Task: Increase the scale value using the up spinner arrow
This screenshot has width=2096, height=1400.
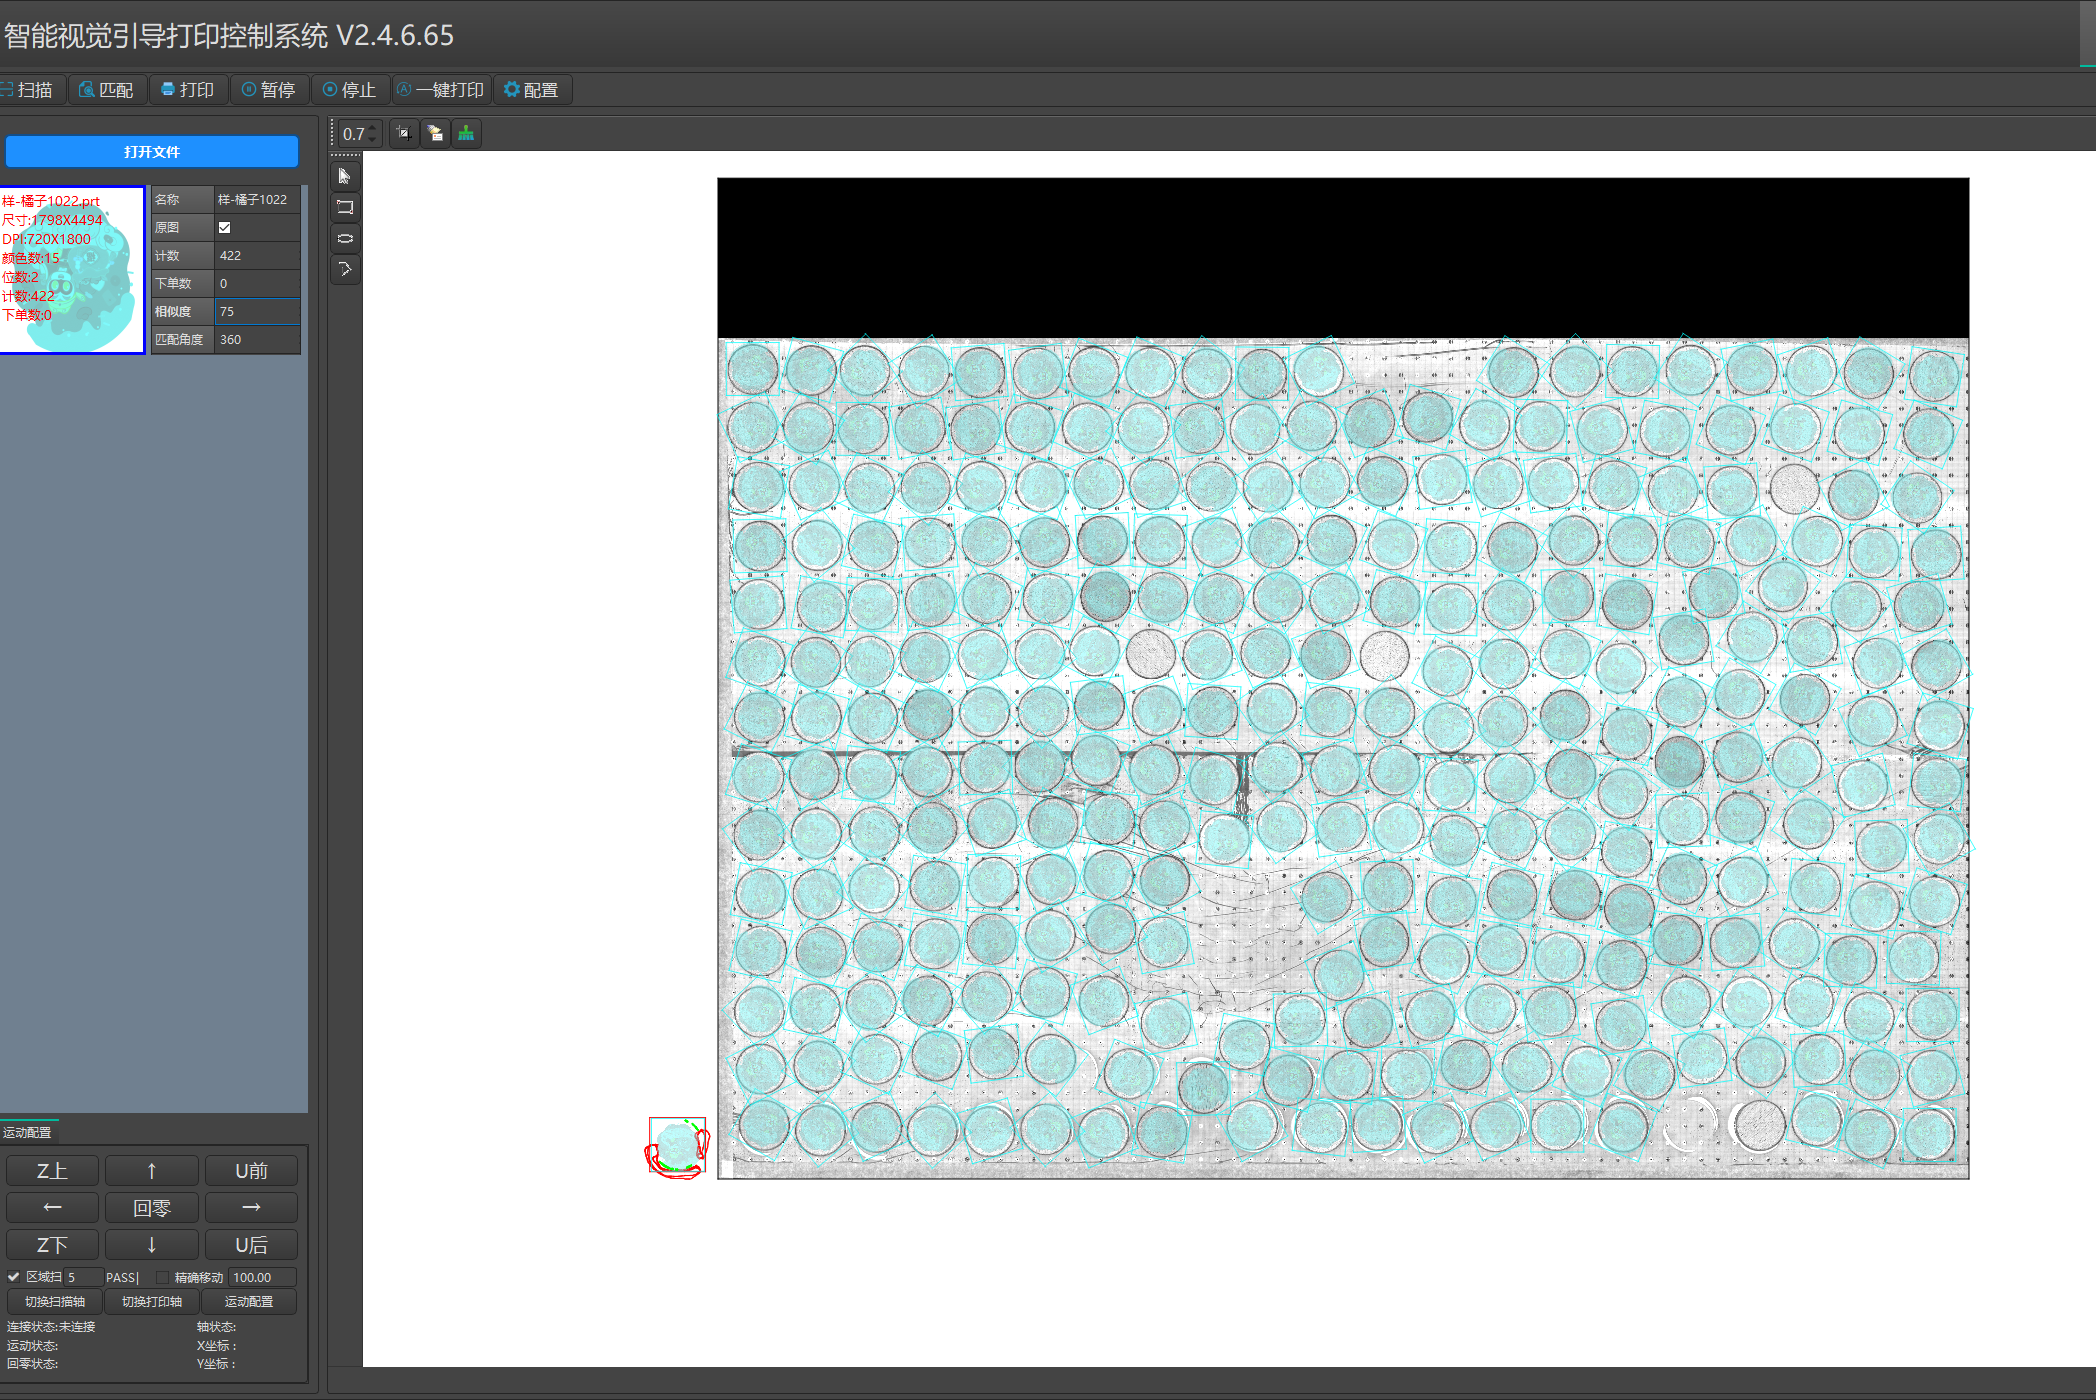Action: (x=372, y=127)
